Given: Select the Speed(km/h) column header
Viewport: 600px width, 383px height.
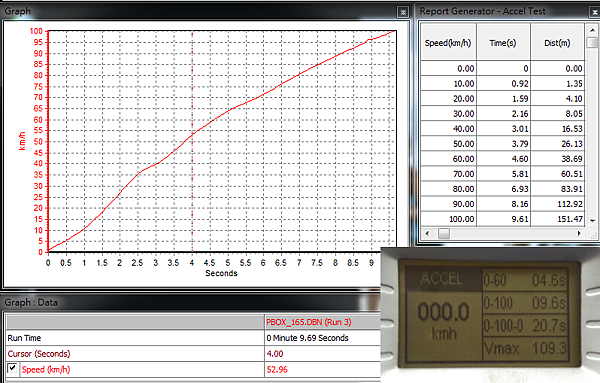Looking at the screenshot, I should pyautogui.click(x=448, y=43).
